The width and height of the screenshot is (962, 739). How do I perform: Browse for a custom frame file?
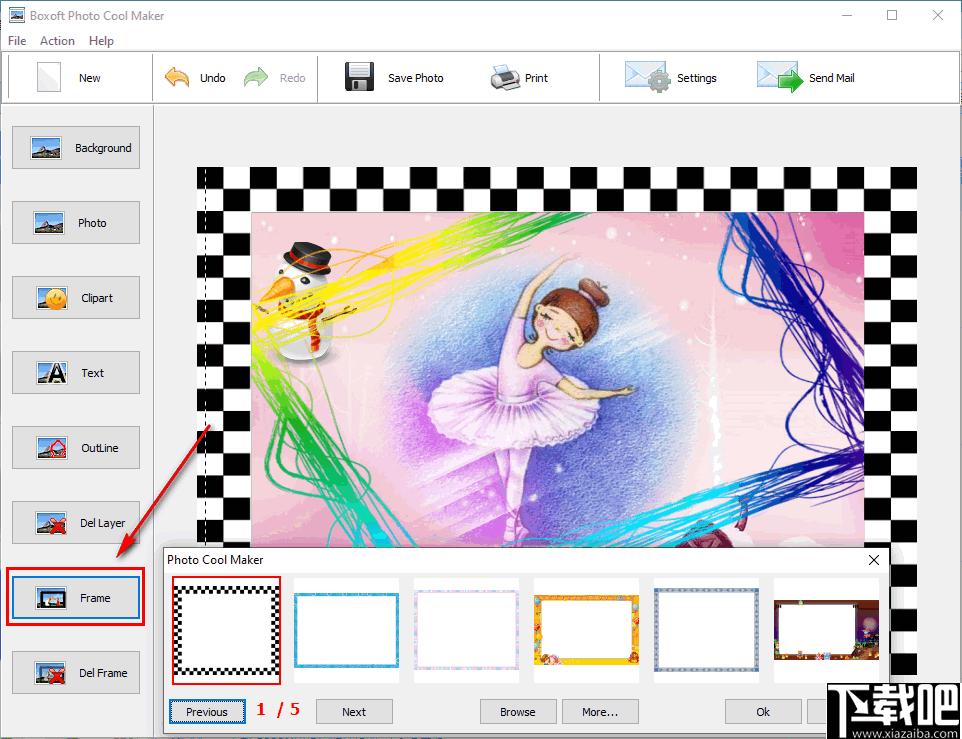click(518, 711)
